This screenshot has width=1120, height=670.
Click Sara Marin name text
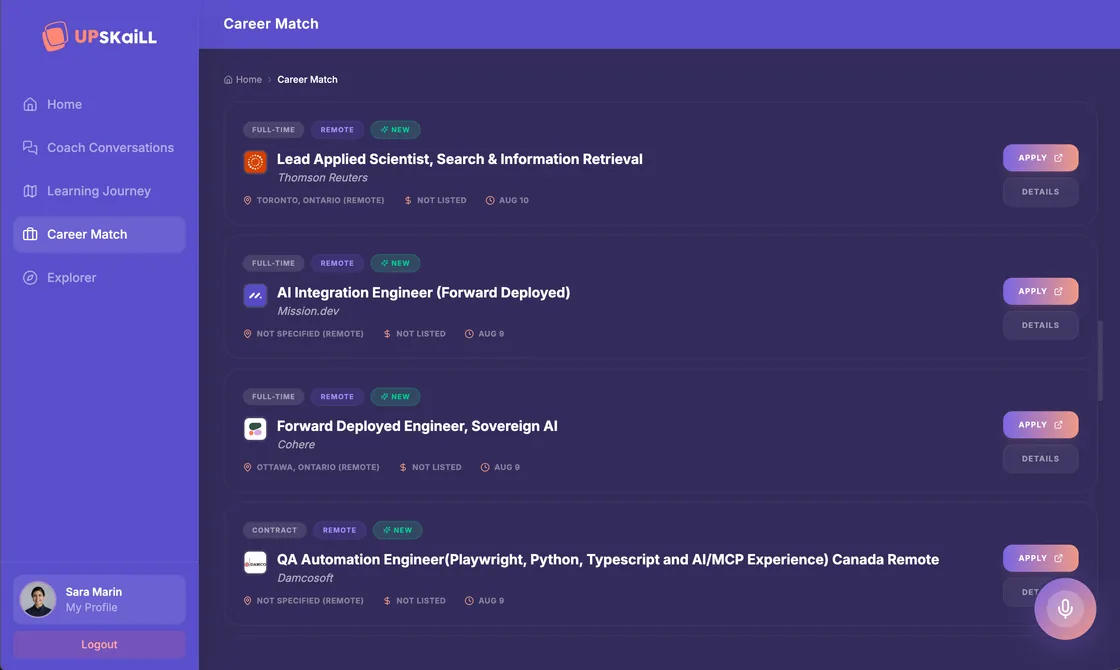(94, 591)
